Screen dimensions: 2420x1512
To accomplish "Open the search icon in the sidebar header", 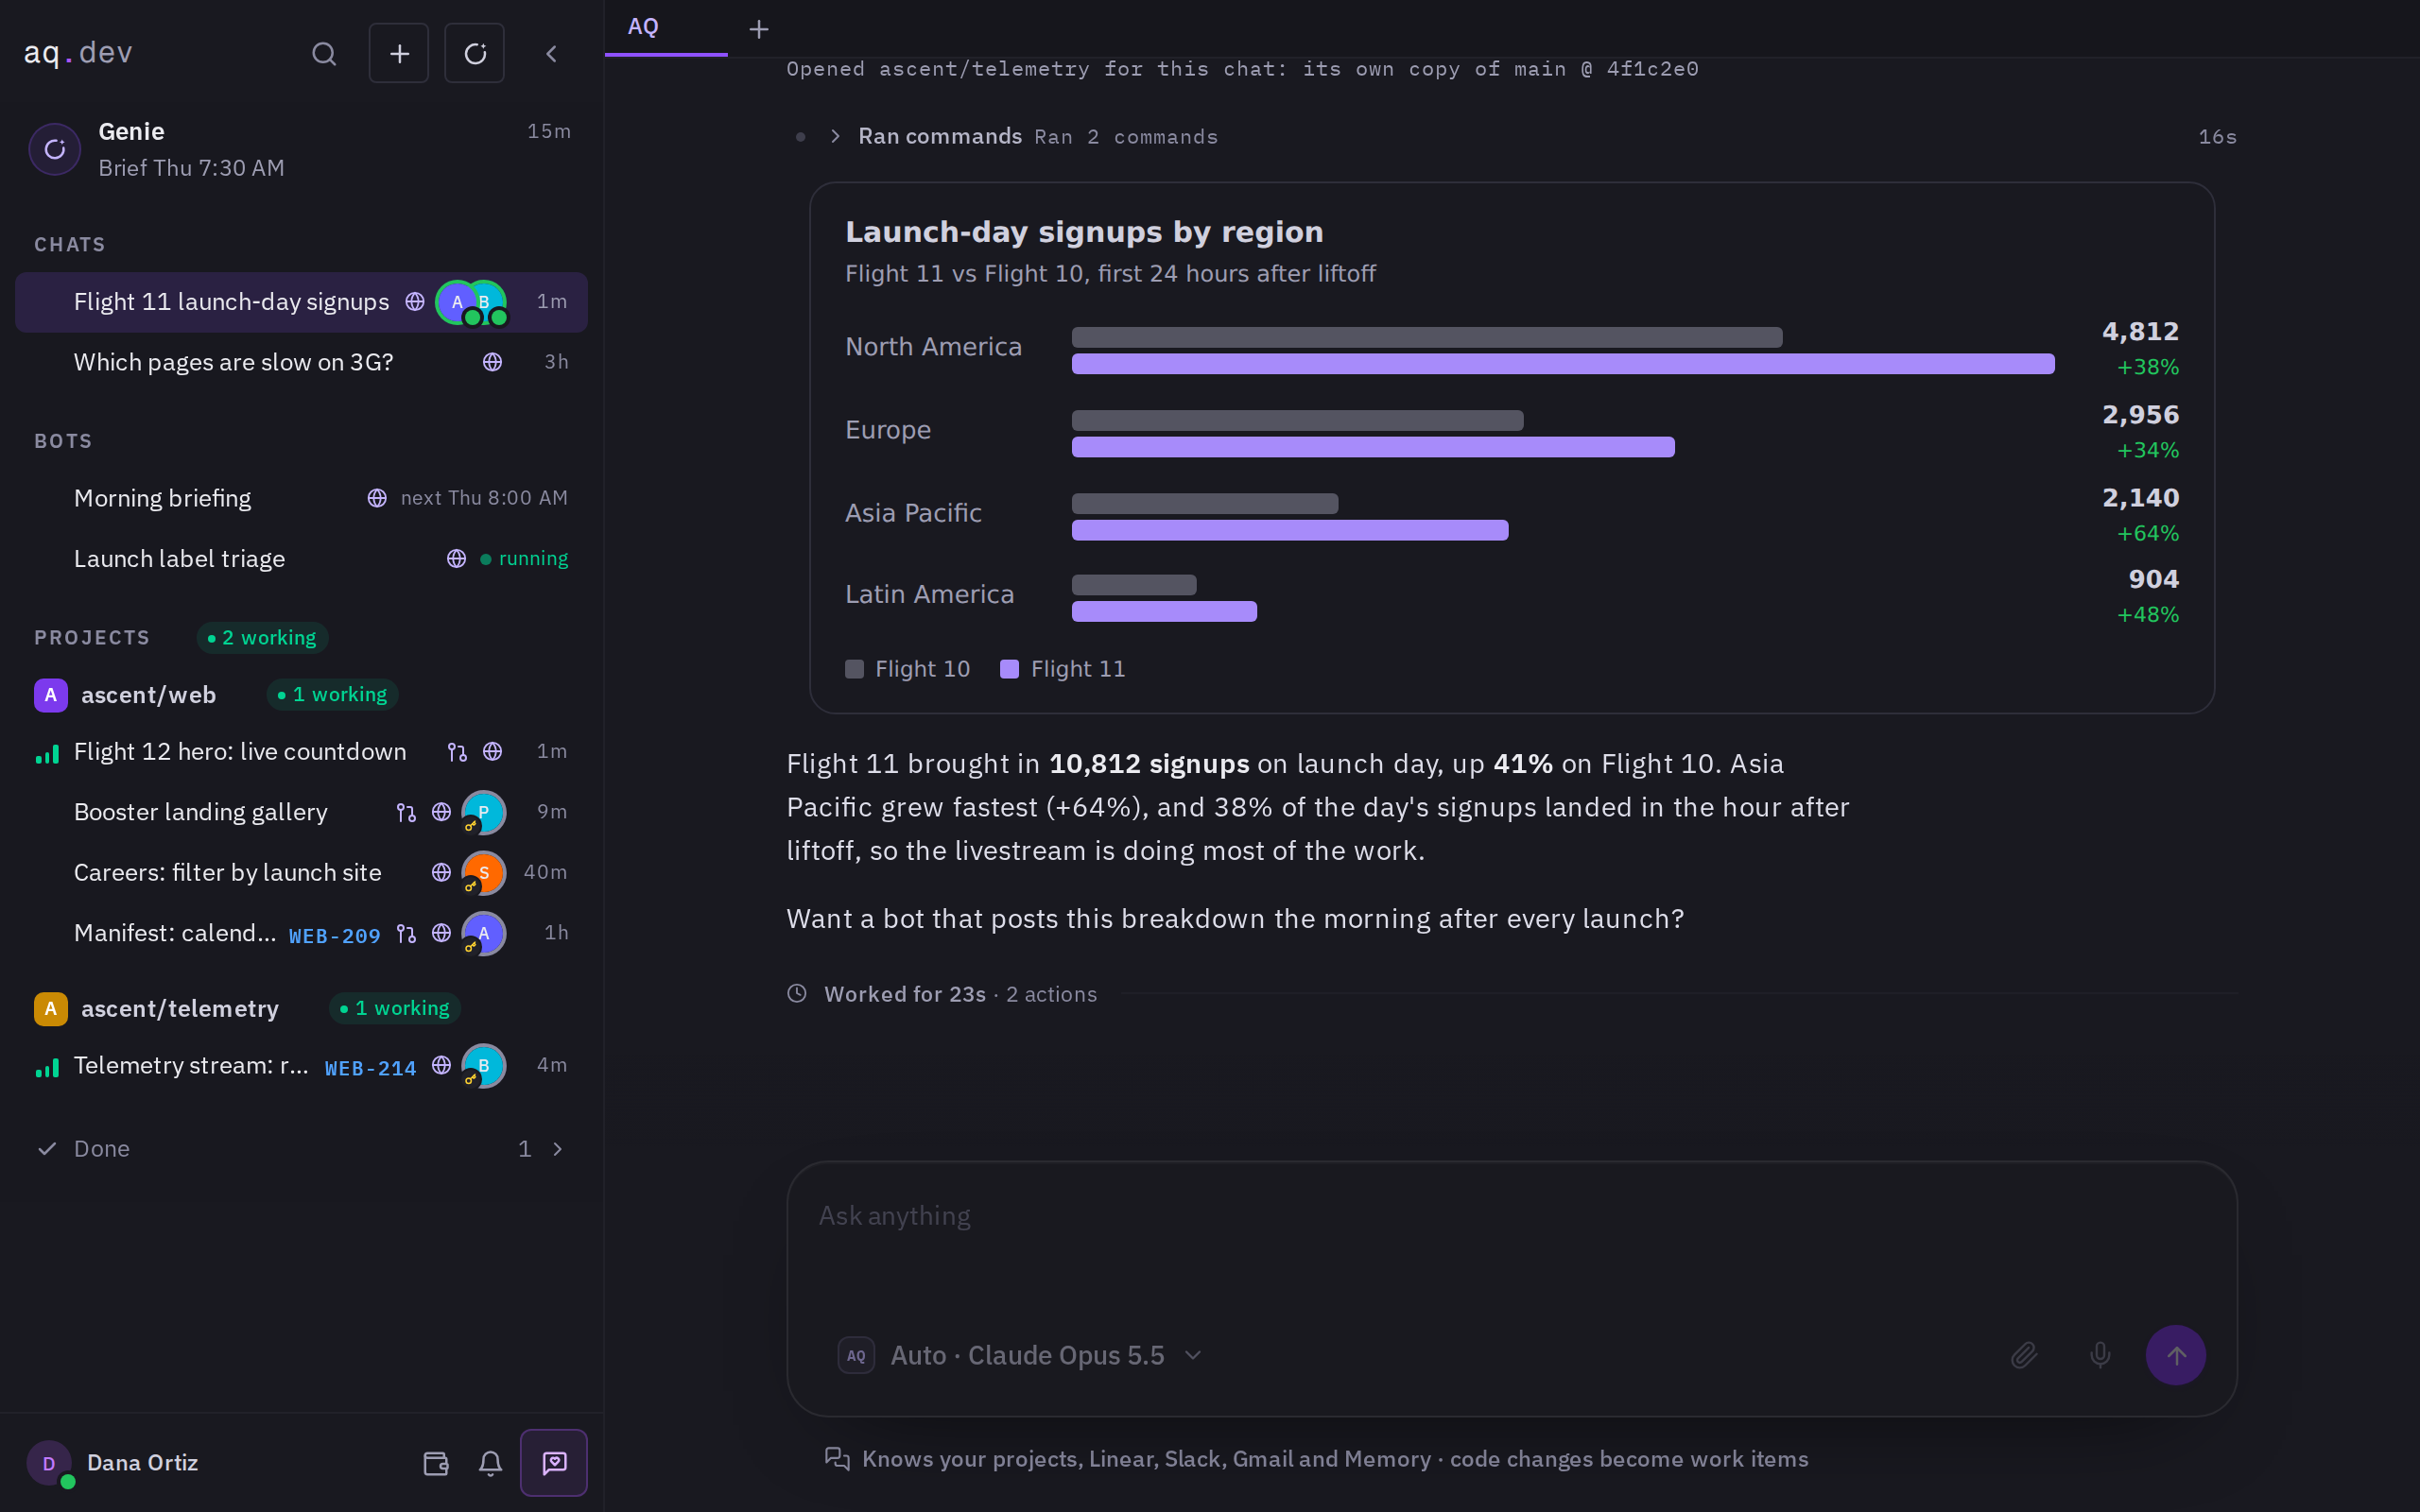I will tap(324, 54).
